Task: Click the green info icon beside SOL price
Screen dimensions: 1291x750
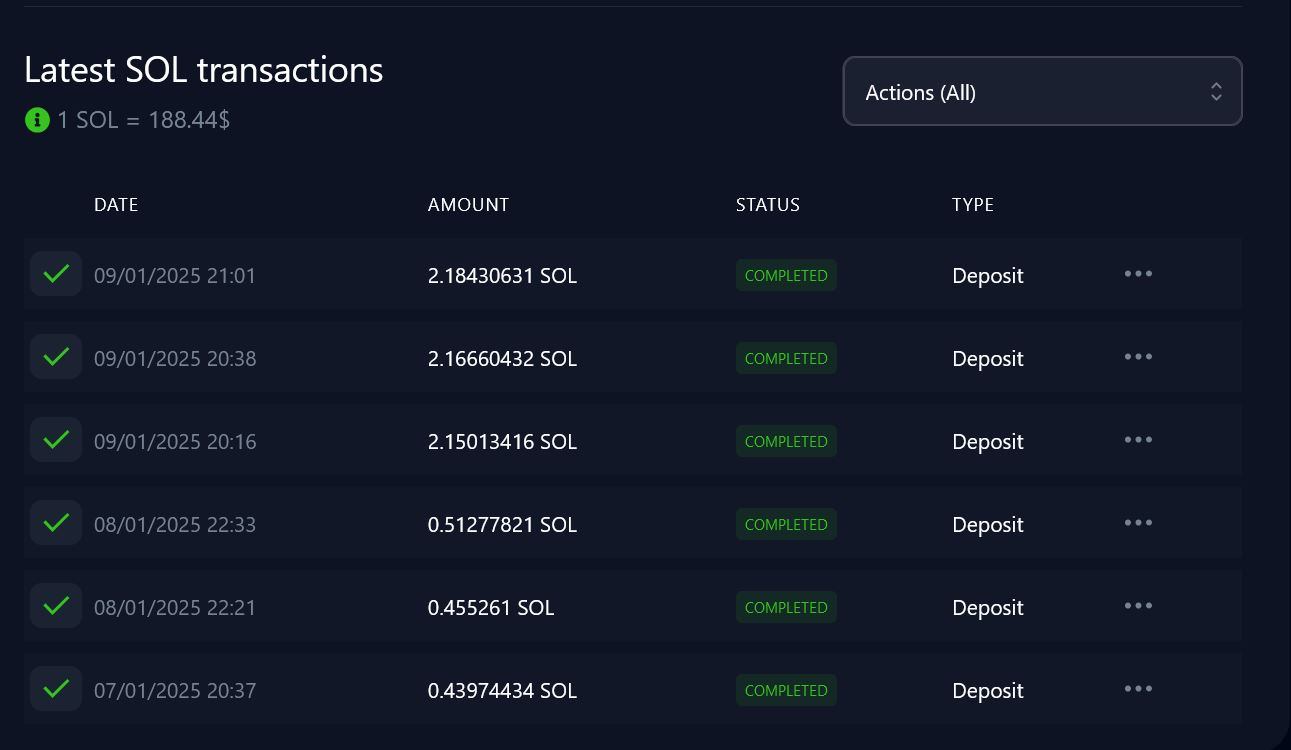Action: 37,120
